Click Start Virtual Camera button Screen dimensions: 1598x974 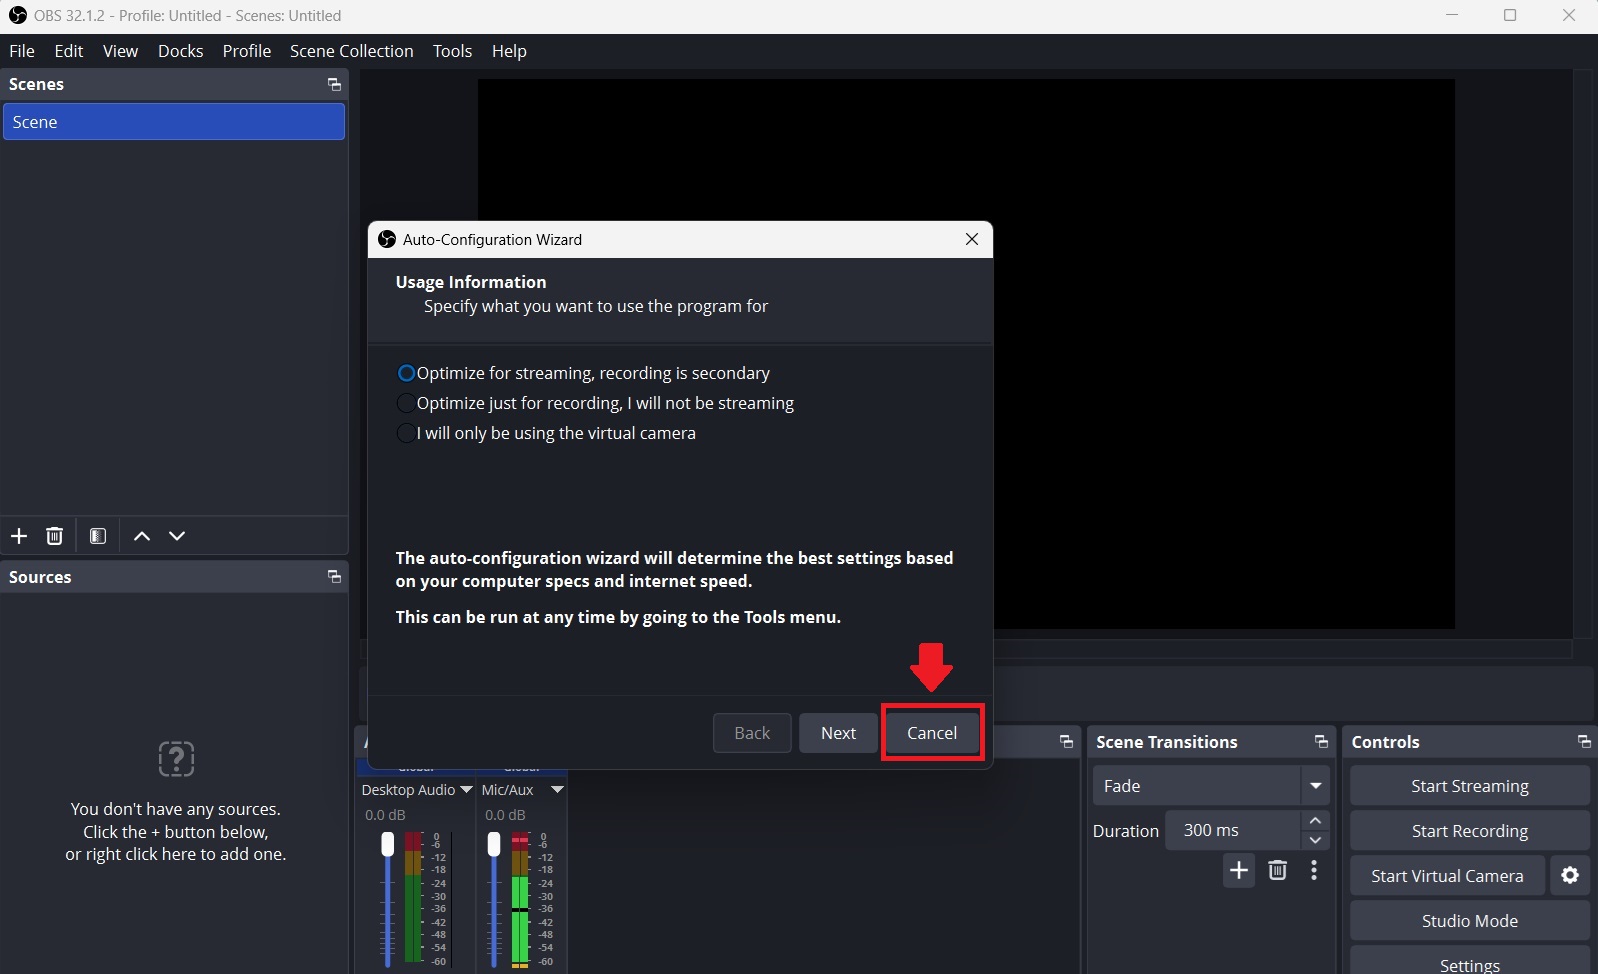click(x=1447, y=876)
